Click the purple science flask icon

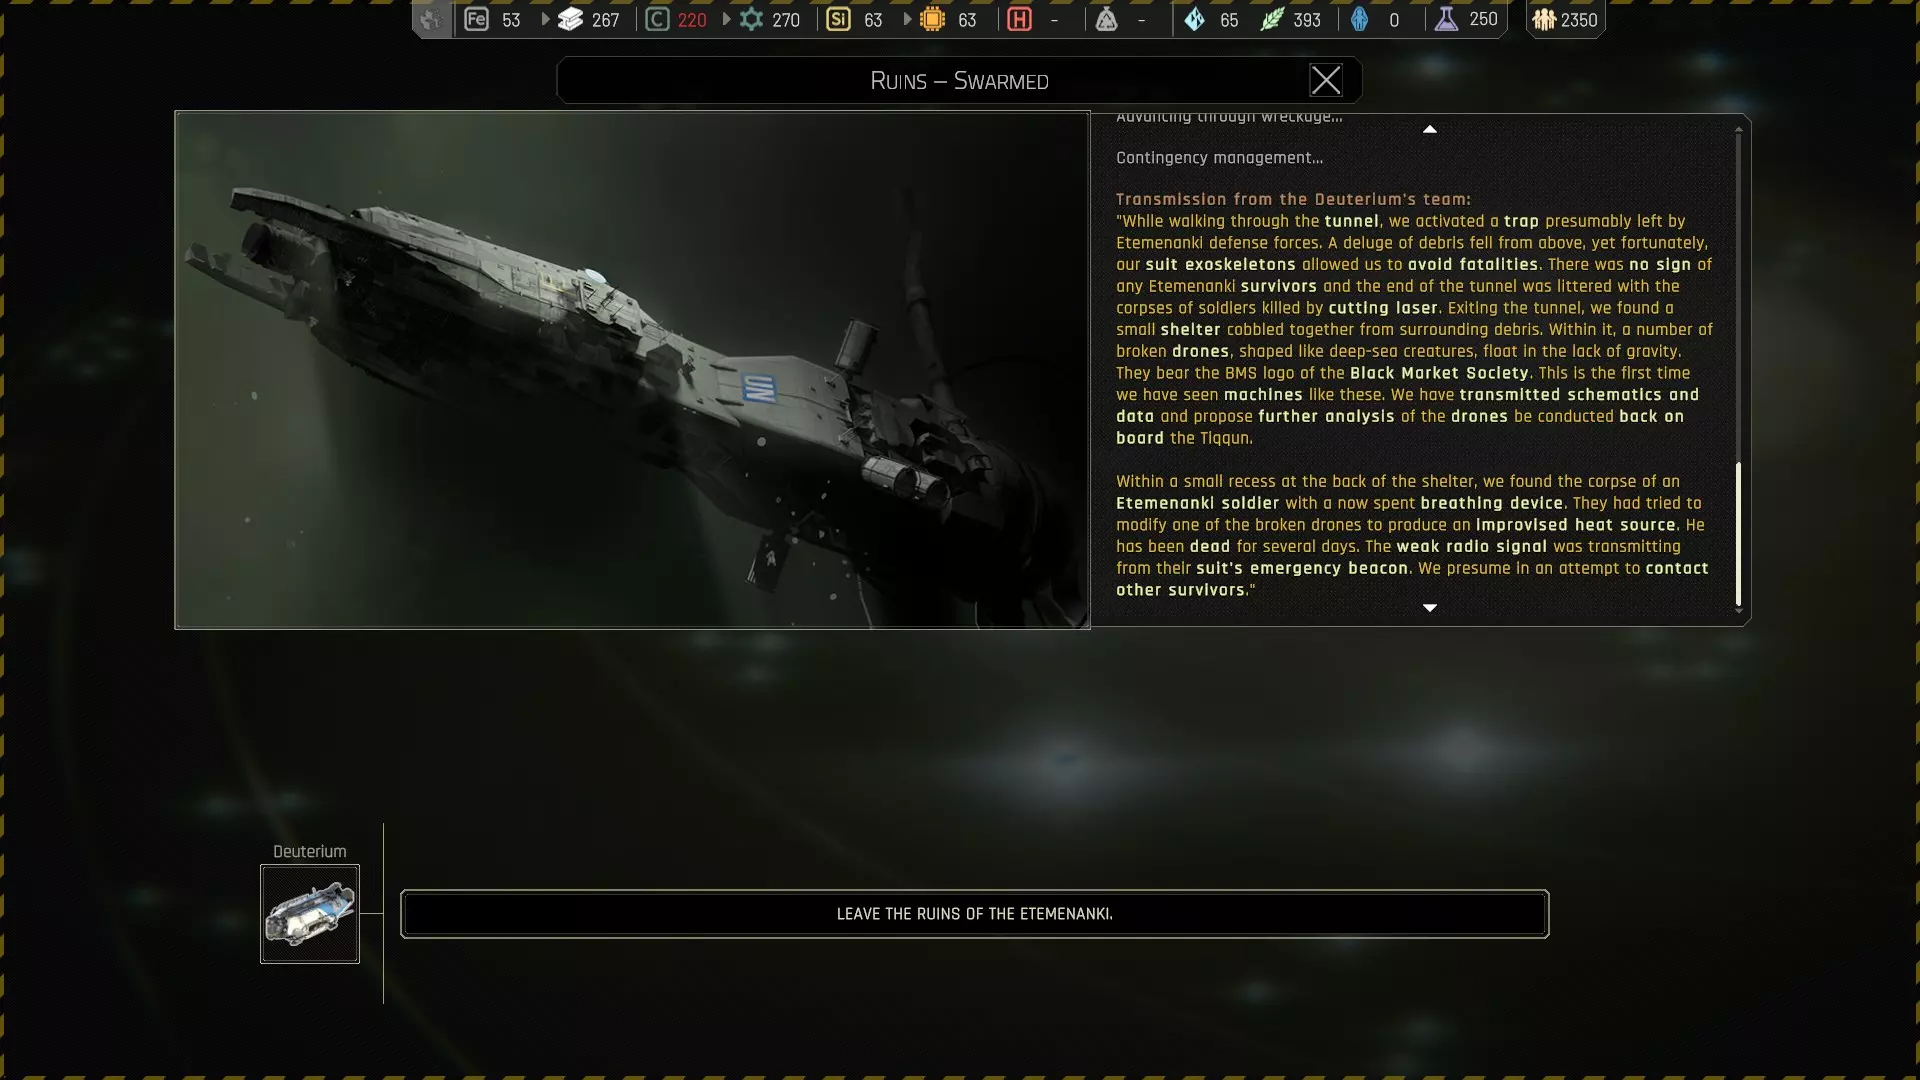[x=1446, y=19]
